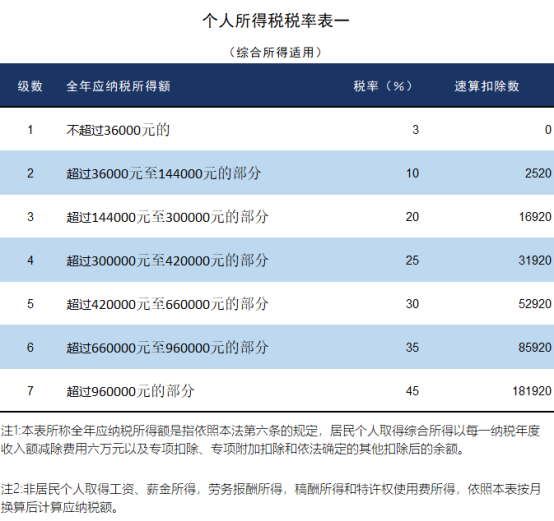Click the 注2 footnote text
554x521 pixels.
click(271, 498)
